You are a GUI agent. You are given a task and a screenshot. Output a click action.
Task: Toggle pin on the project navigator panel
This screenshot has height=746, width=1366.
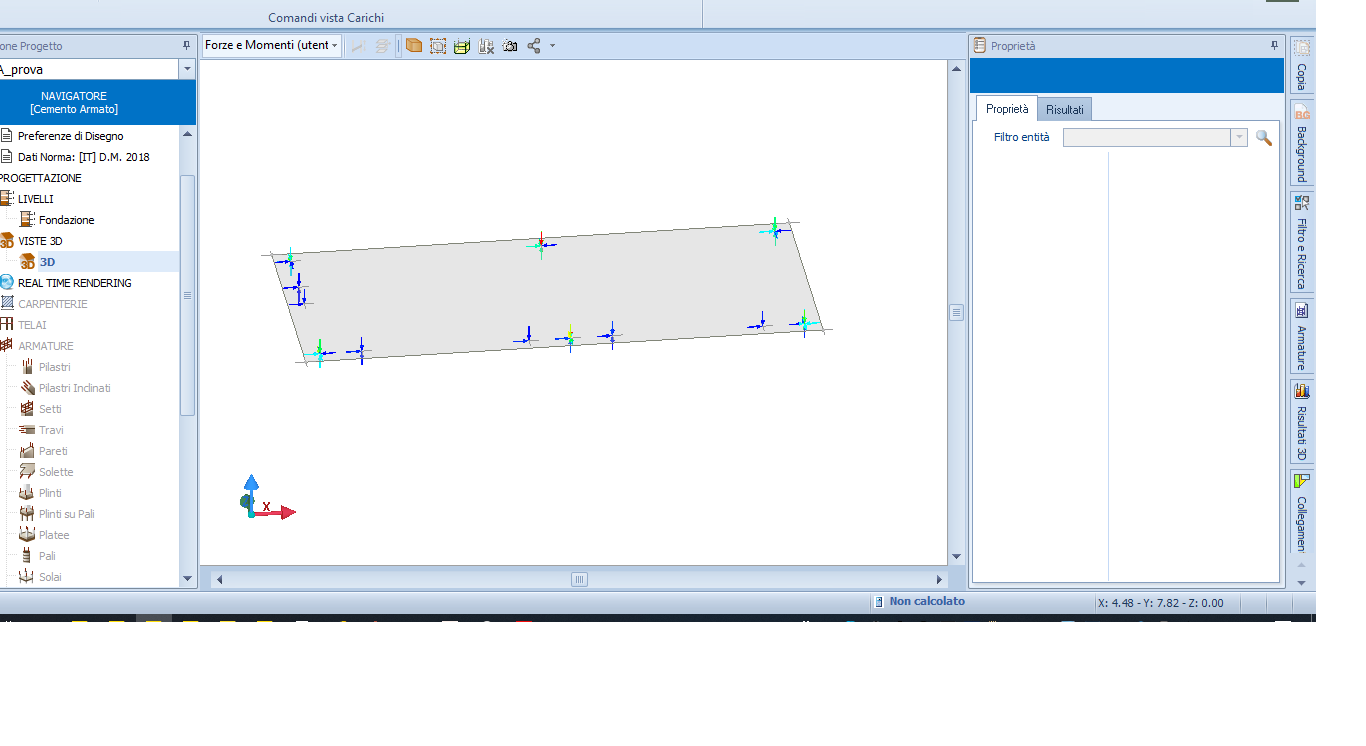click(186, 46)
